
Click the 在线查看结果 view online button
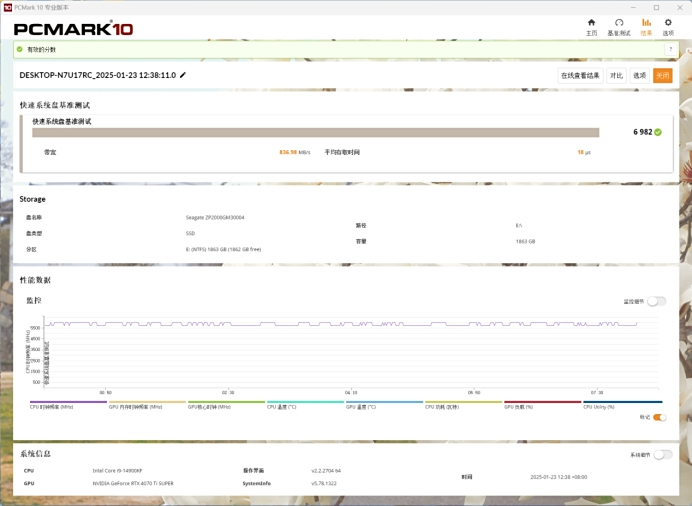pos(580,76)
